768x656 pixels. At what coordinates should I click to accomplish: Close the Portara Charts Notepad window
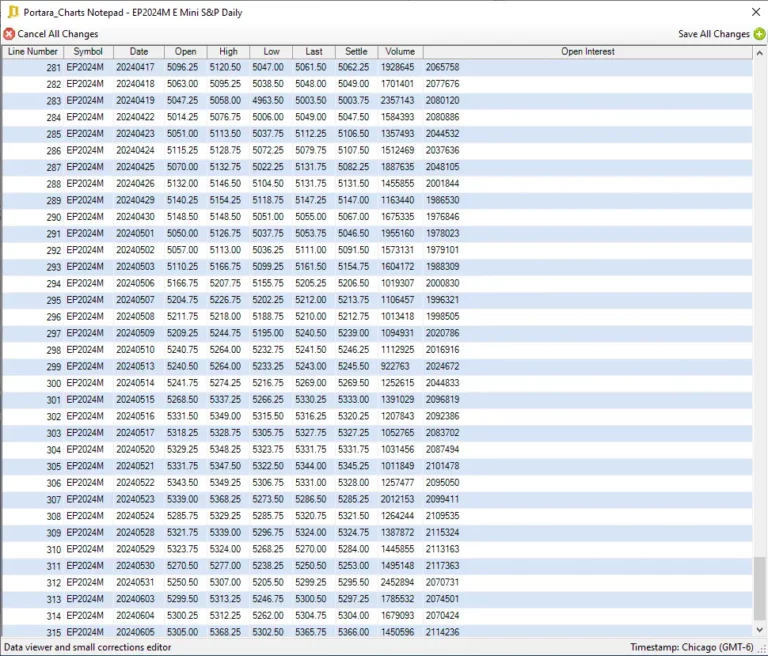pos(756,12)
